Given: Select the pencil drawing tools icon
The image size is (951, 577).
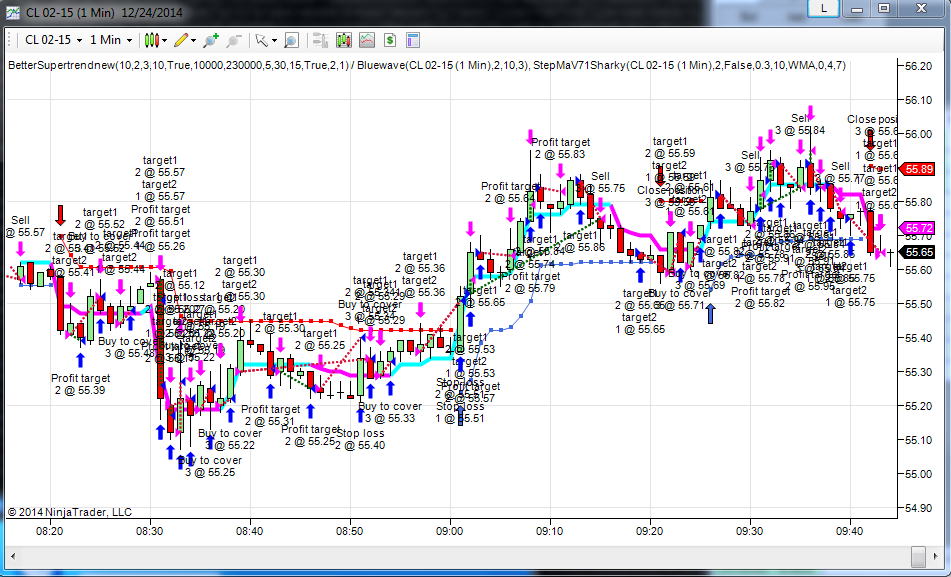Looking at the screenshot, I should tap(181, 40).
